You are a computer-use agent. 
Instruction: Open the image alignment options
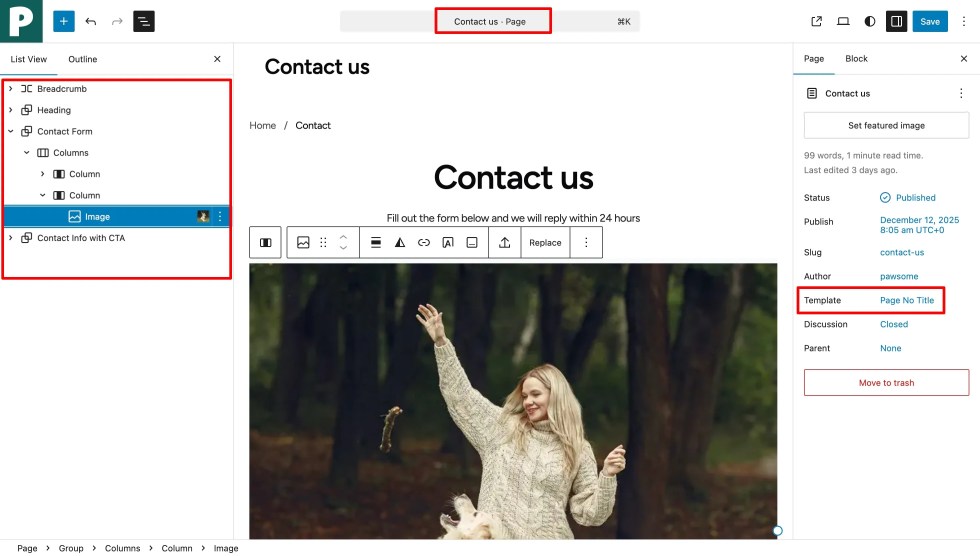pos(376,242)
